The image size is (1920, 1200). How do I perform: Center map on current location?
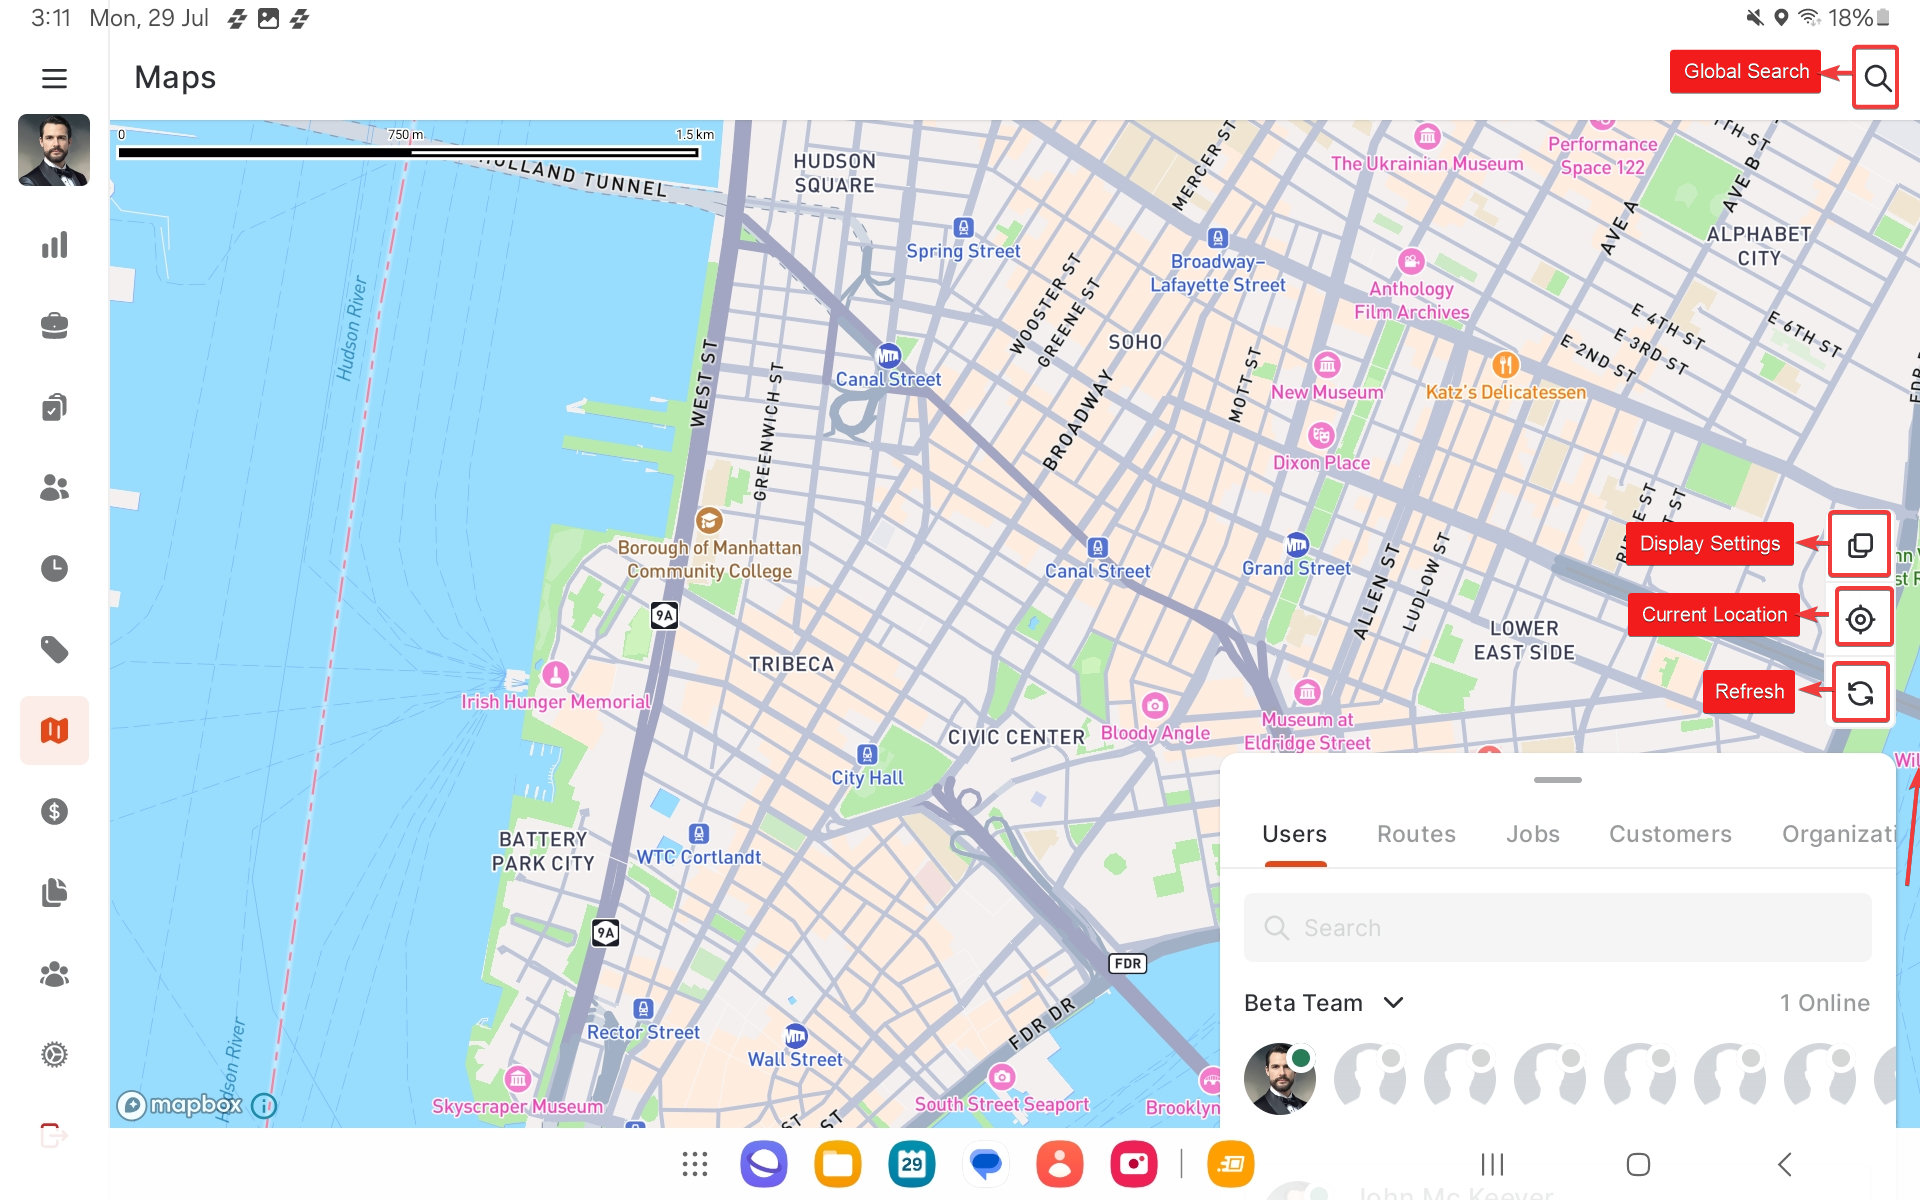pos(1859,619)
